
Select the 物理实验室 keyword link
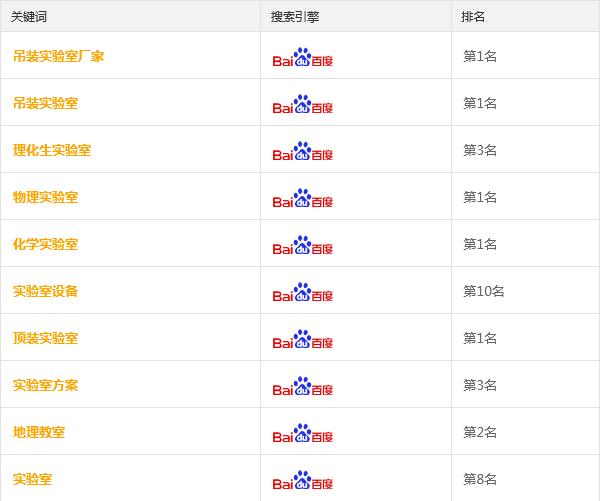(x=46, y=197)
